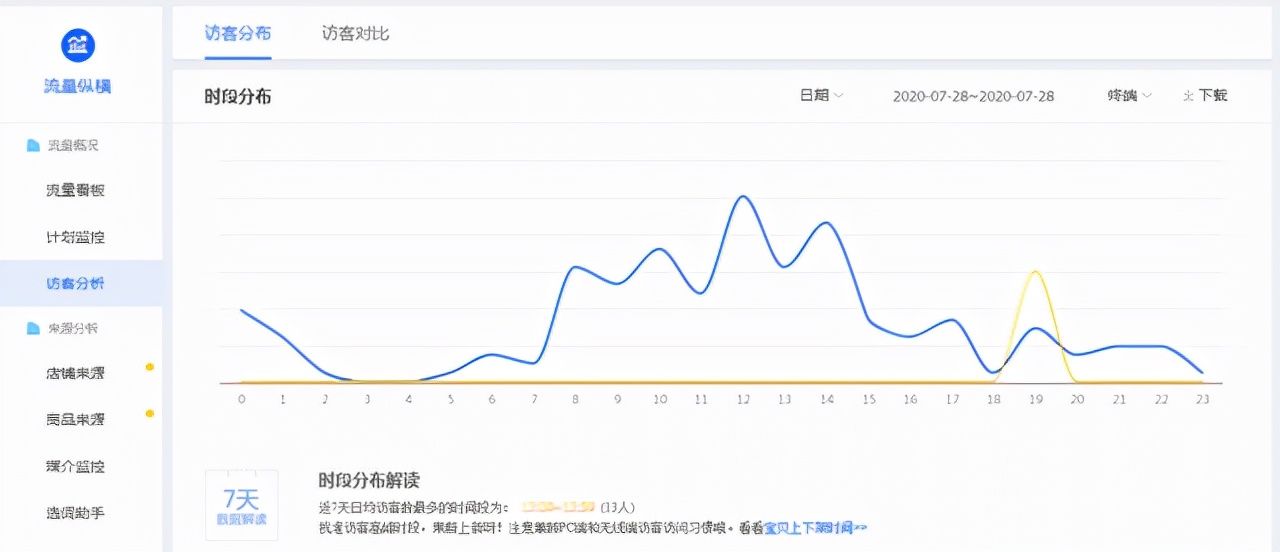The width and height of the screenshot is (1280, 552).
Task: Click the yellow dot next to 商品来源
Action: pos(150,413)
